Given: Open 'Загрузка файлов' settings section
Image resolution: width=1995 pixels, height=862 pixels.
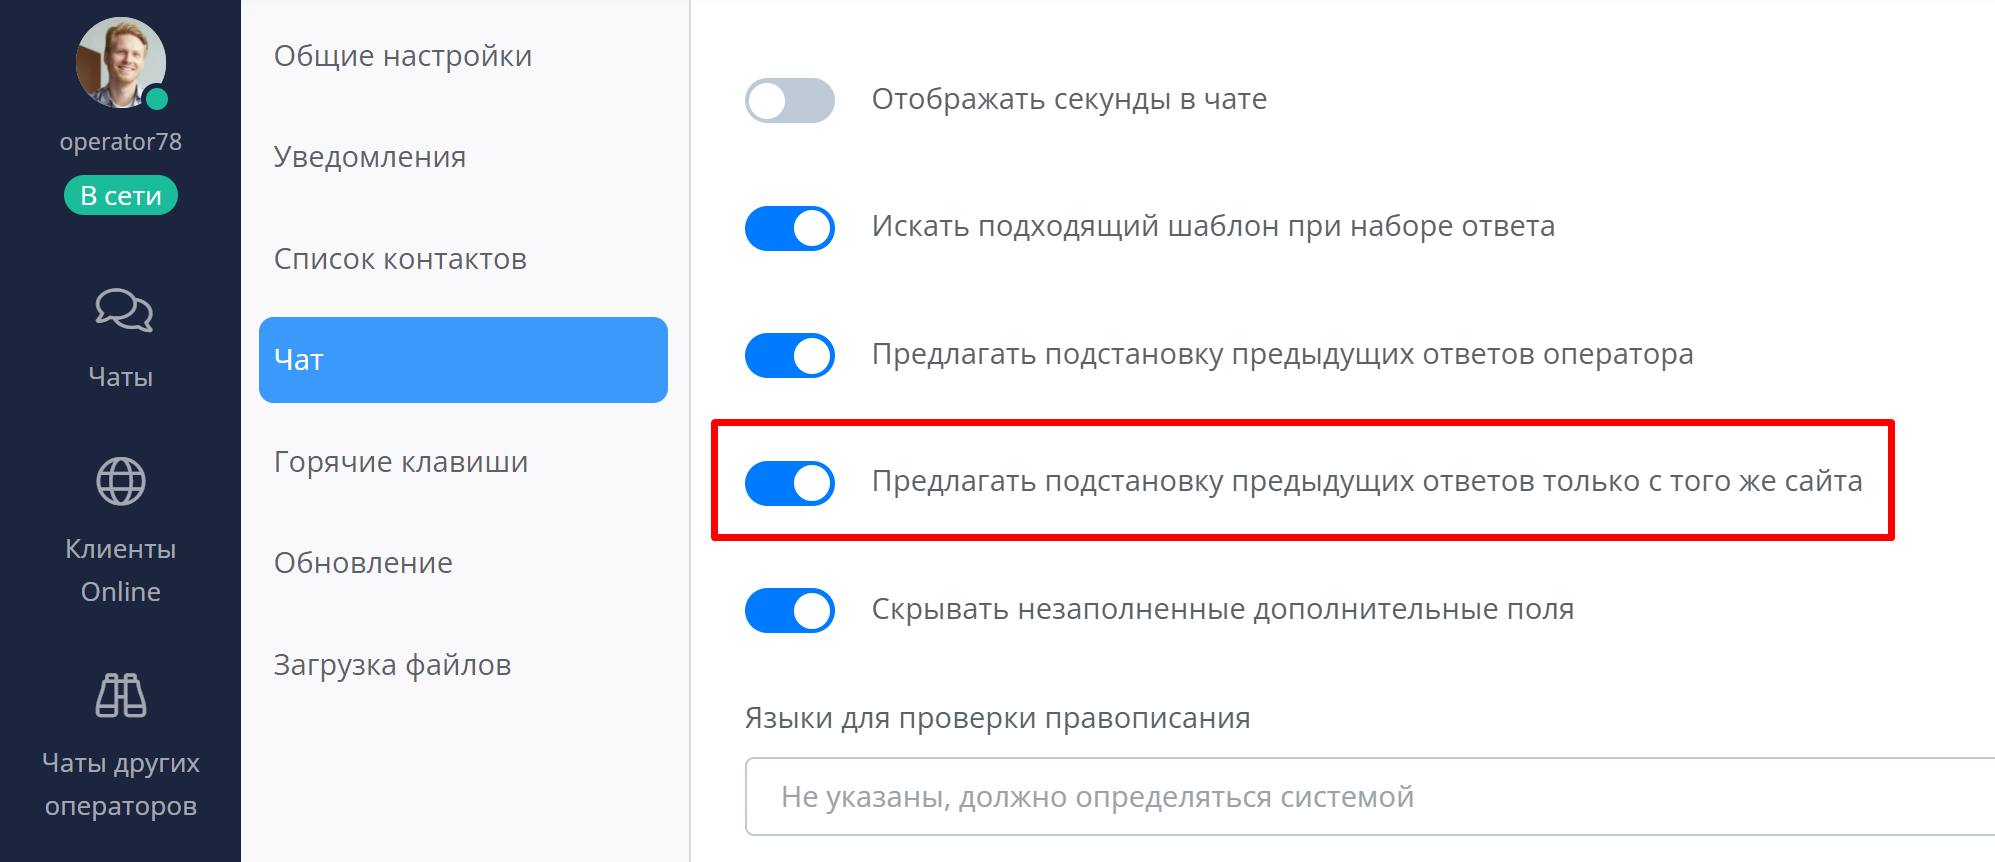Looking at the screenshot, I should (x=392, y=665).
